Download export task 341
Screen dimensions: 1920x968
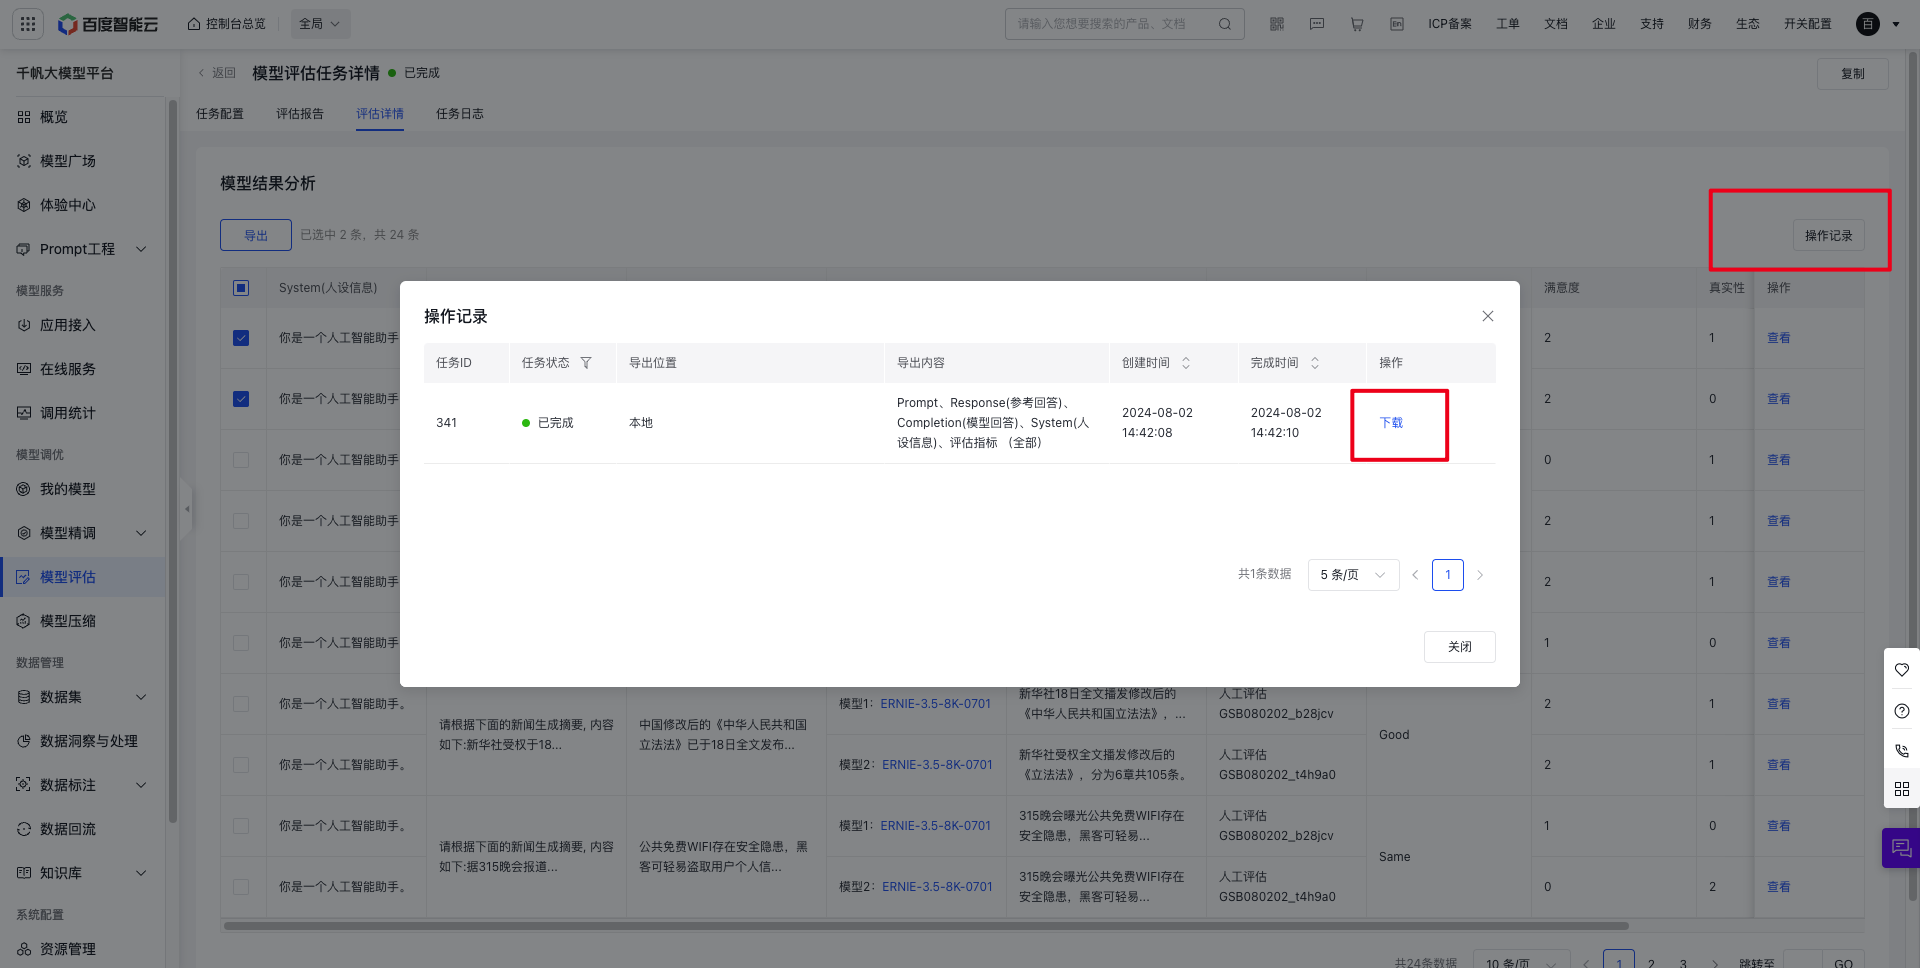pos(1391,423)
